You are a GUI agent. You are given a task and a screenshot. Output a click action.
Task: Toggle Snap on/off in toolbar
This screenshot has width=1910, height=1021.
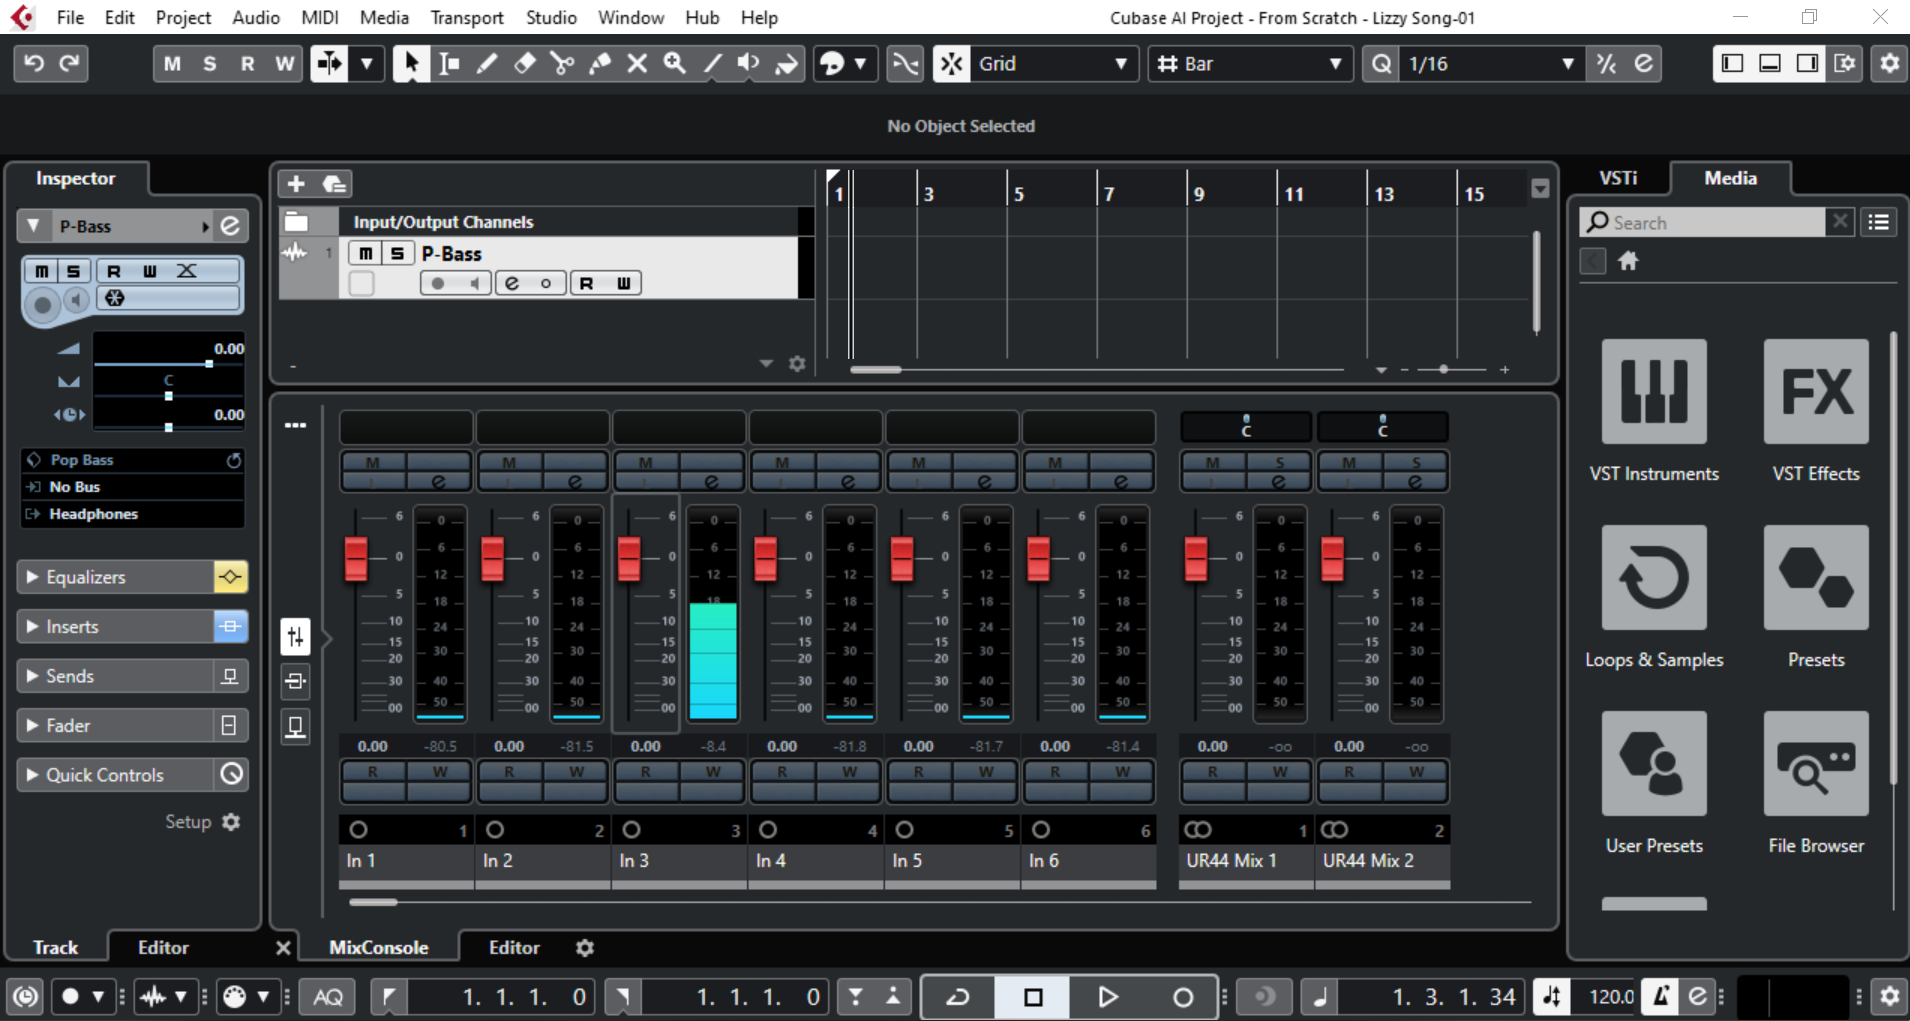click(x=951, y=64)
